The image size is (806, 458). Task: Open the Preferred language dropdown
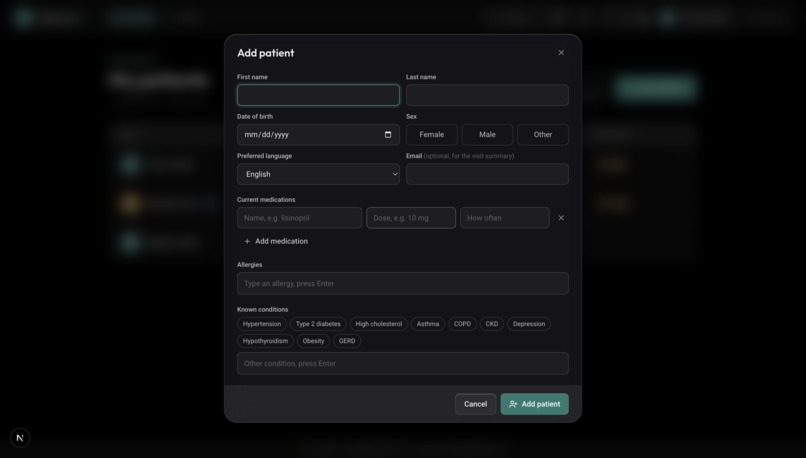coord(318,174)
